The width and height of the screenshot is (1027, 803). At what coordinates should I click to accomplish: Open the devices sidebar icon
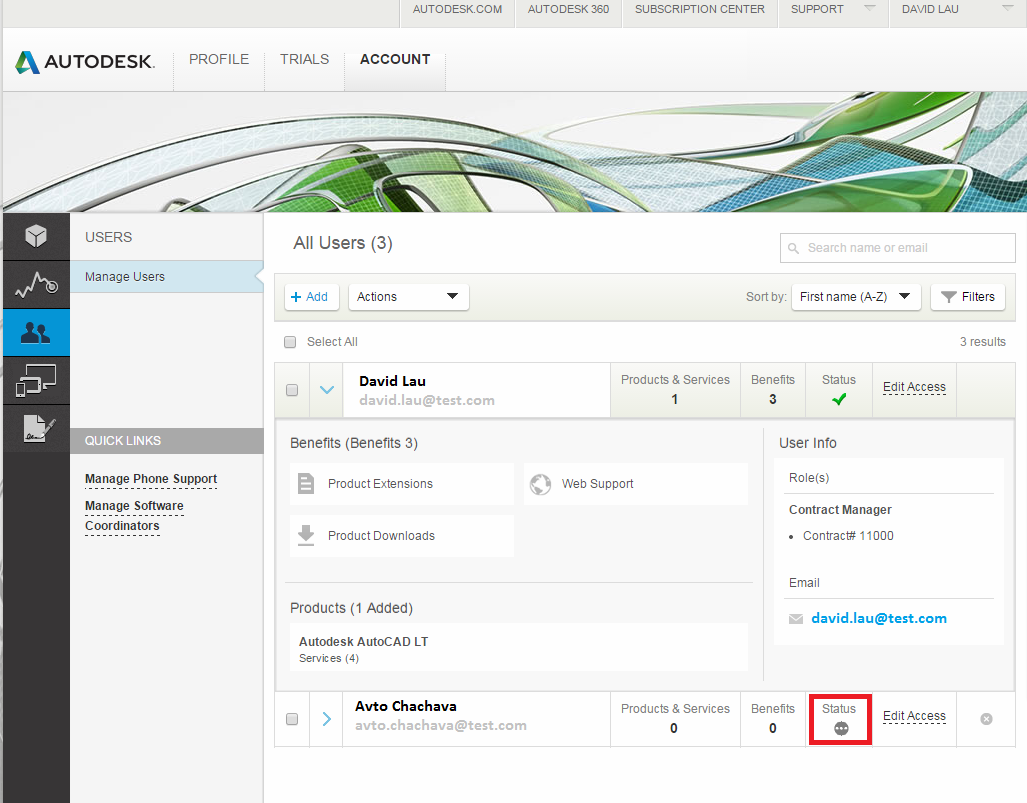(36, 381)
